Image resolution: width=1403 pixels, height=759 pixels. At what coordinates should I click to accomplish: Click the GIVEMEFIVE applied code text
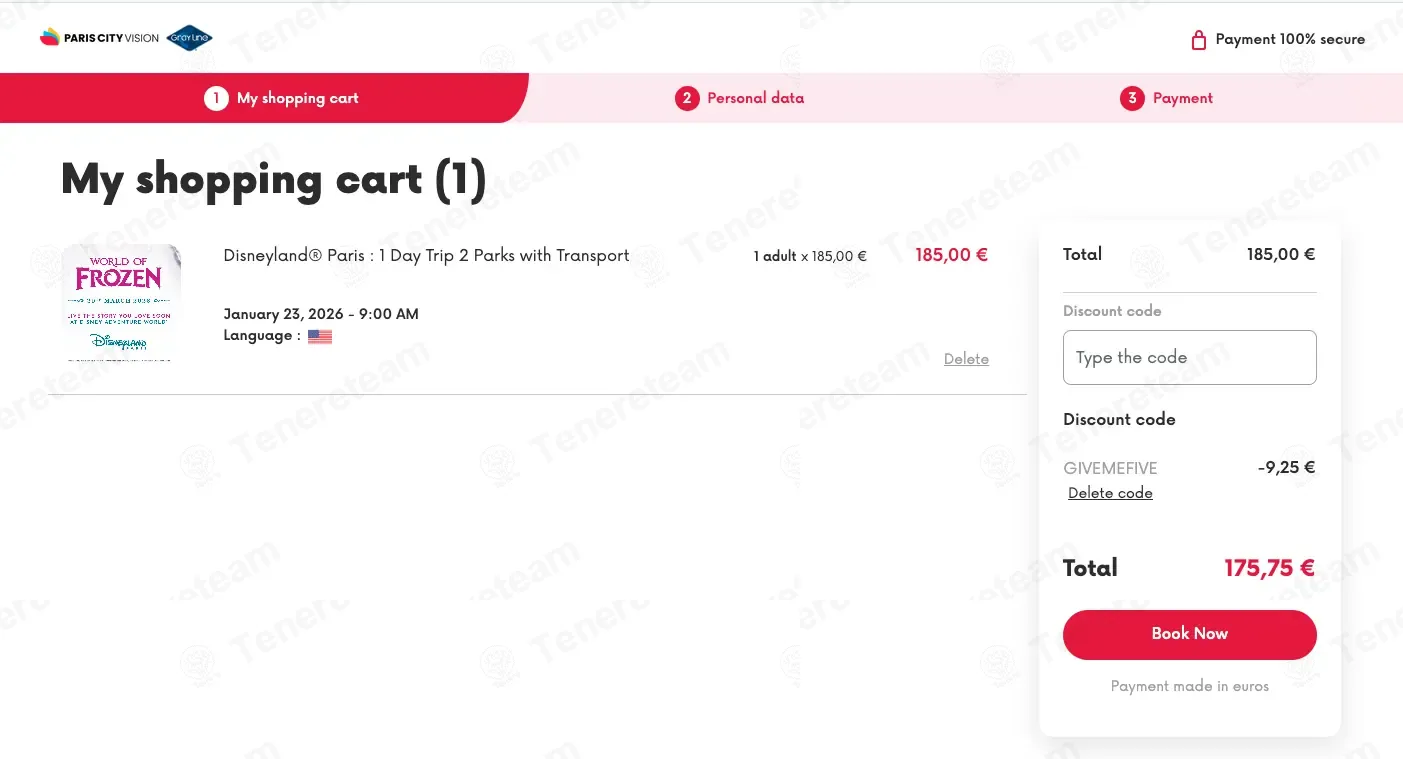pos(1110,468)
